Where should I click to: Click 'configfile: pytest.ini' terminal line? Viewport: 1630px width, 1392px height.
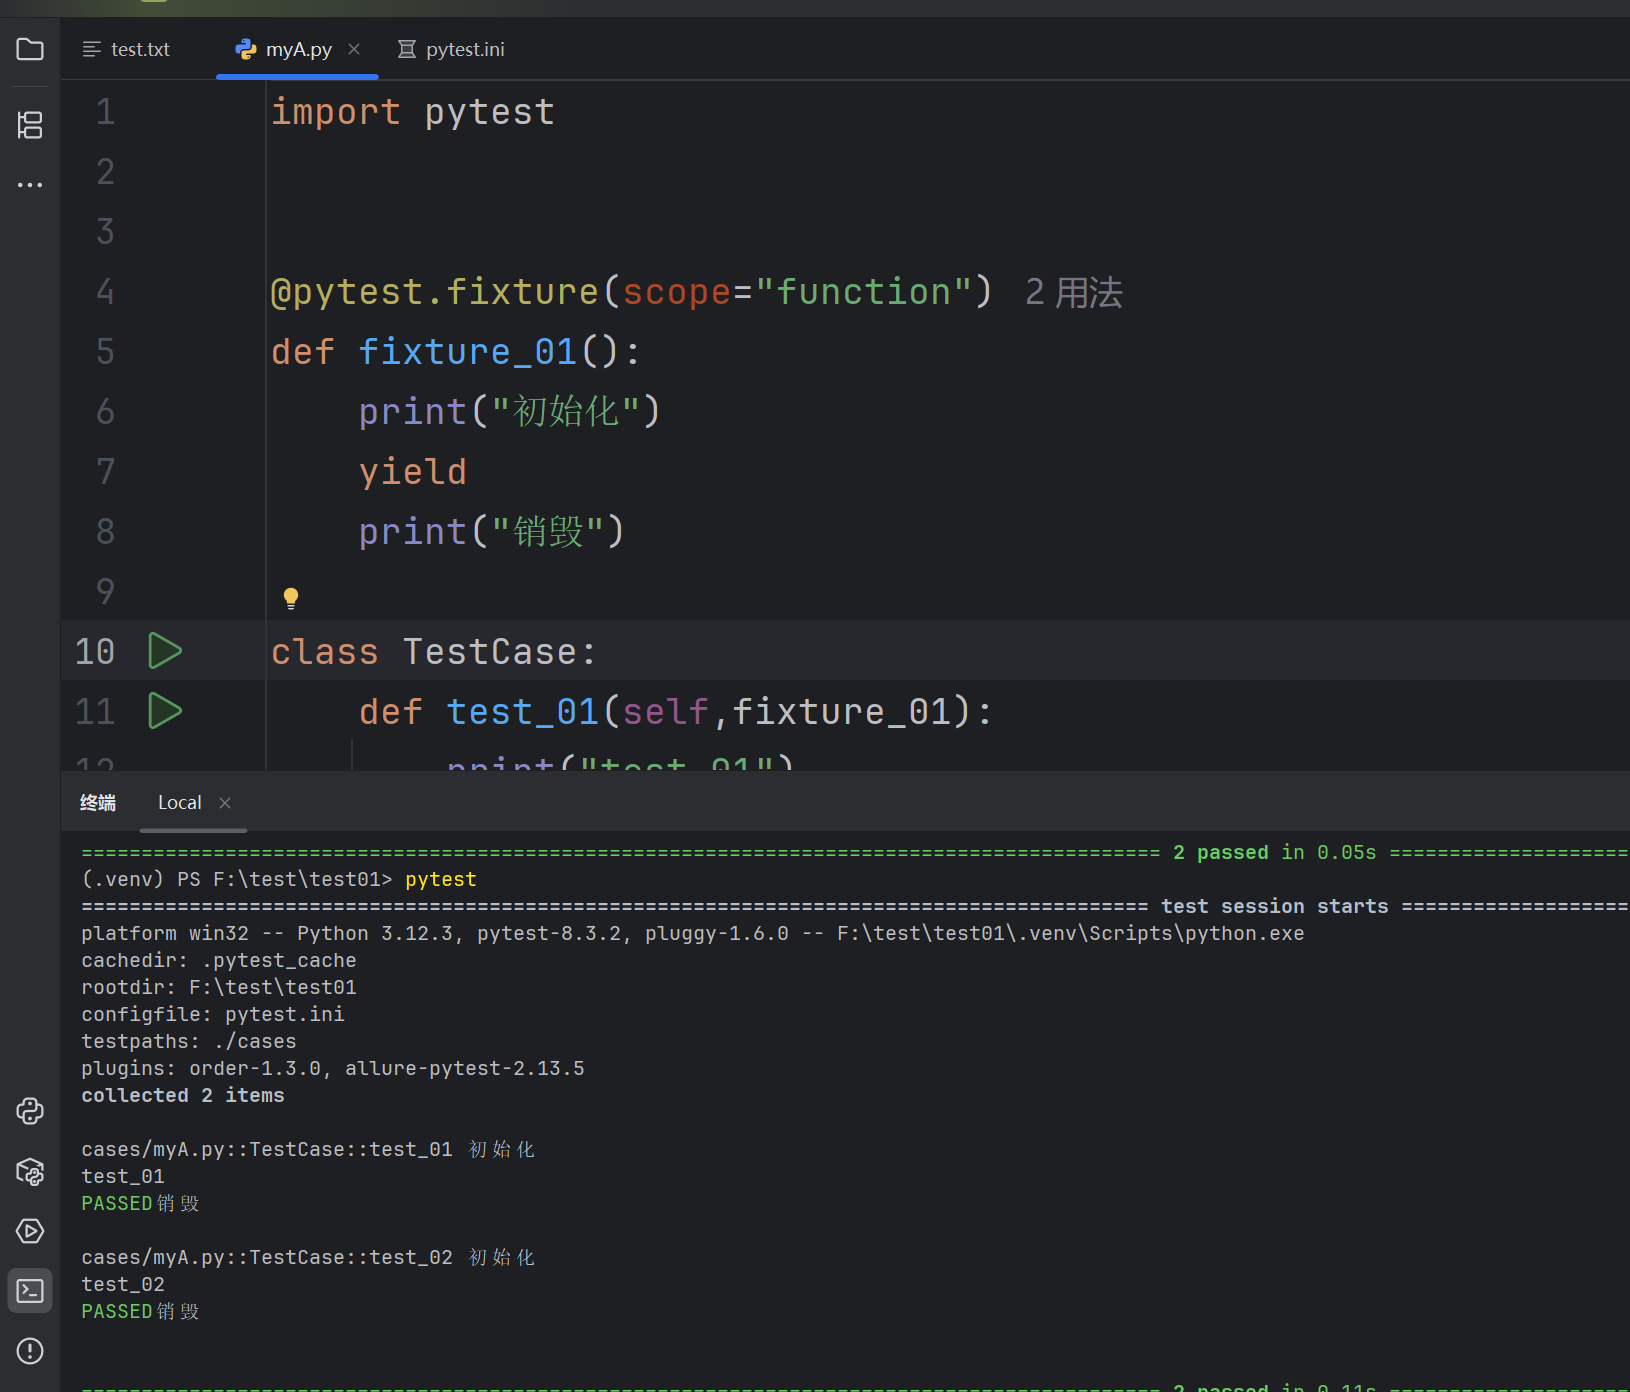(213, 1014)
